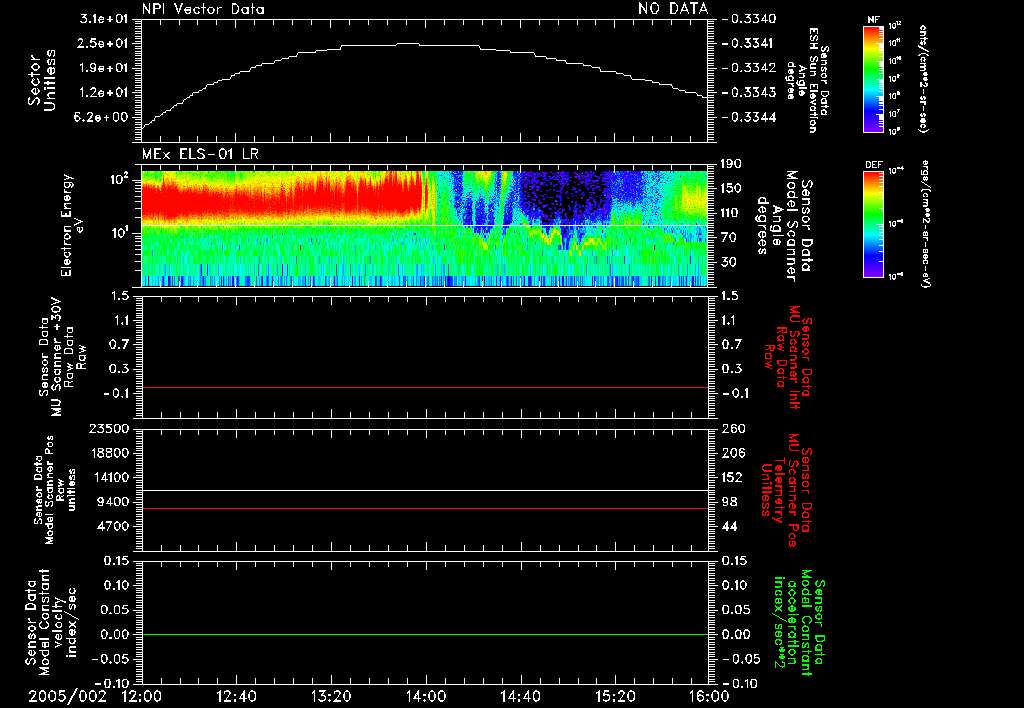This screenshot has width=1024, height=708.
Task: Click the 12:00 time axis label
Action: click(142, 696)
